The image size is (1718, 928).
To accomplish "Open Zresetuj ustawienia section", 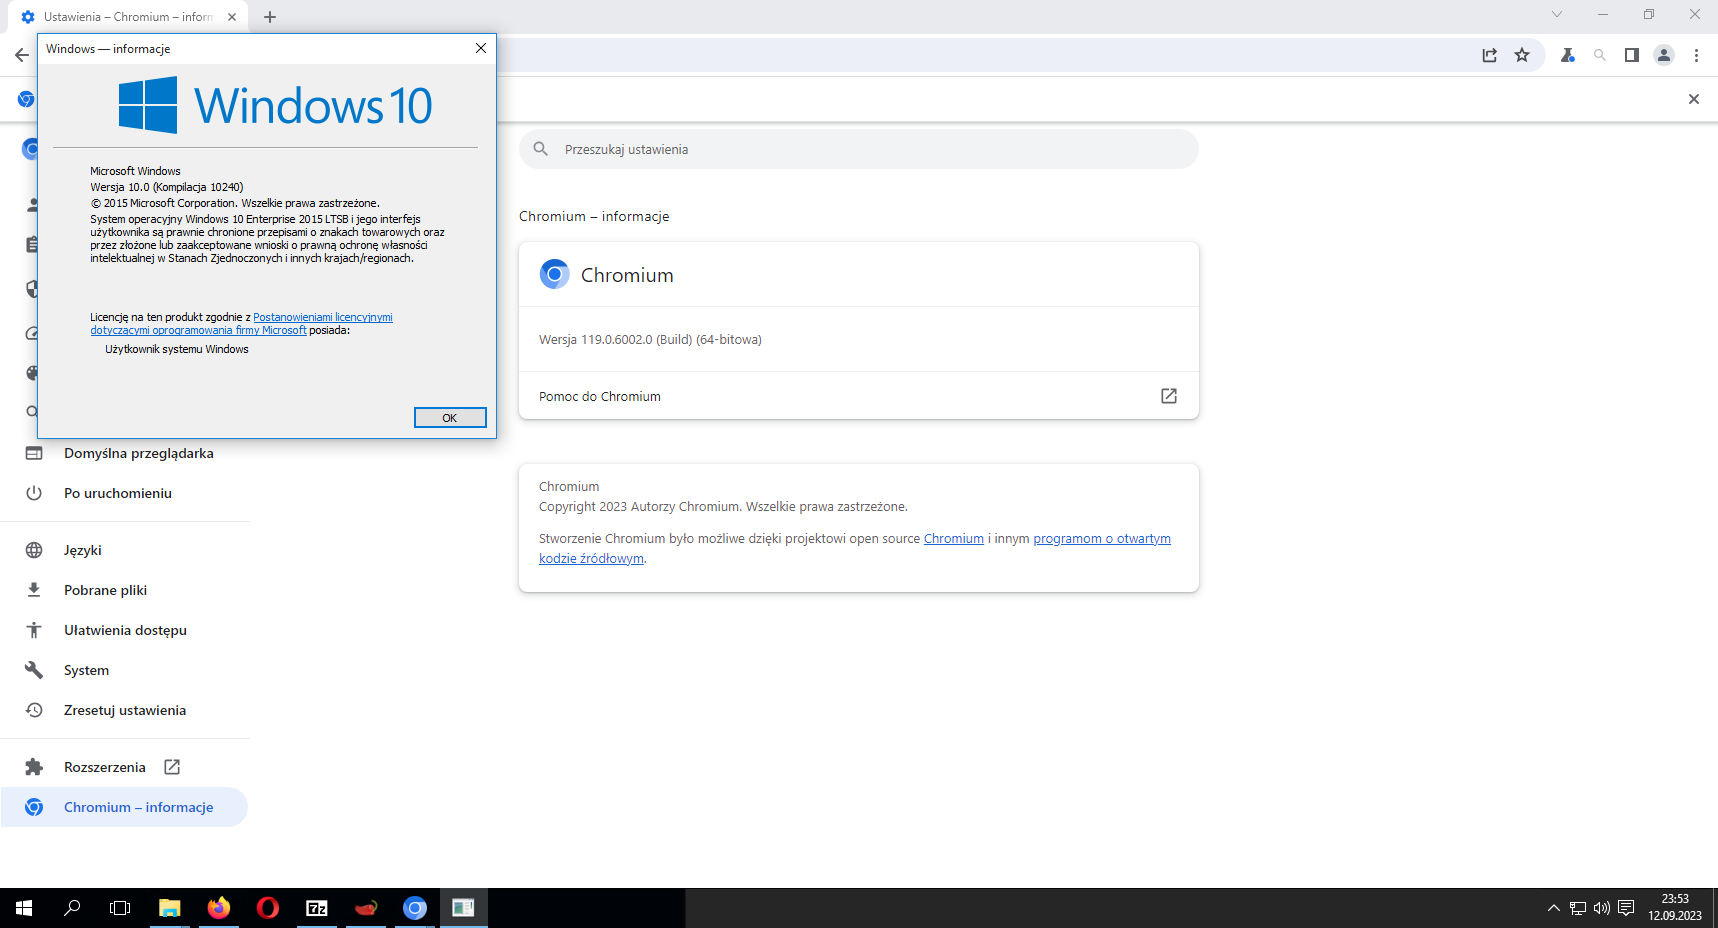I will click(x=125, y=710).
